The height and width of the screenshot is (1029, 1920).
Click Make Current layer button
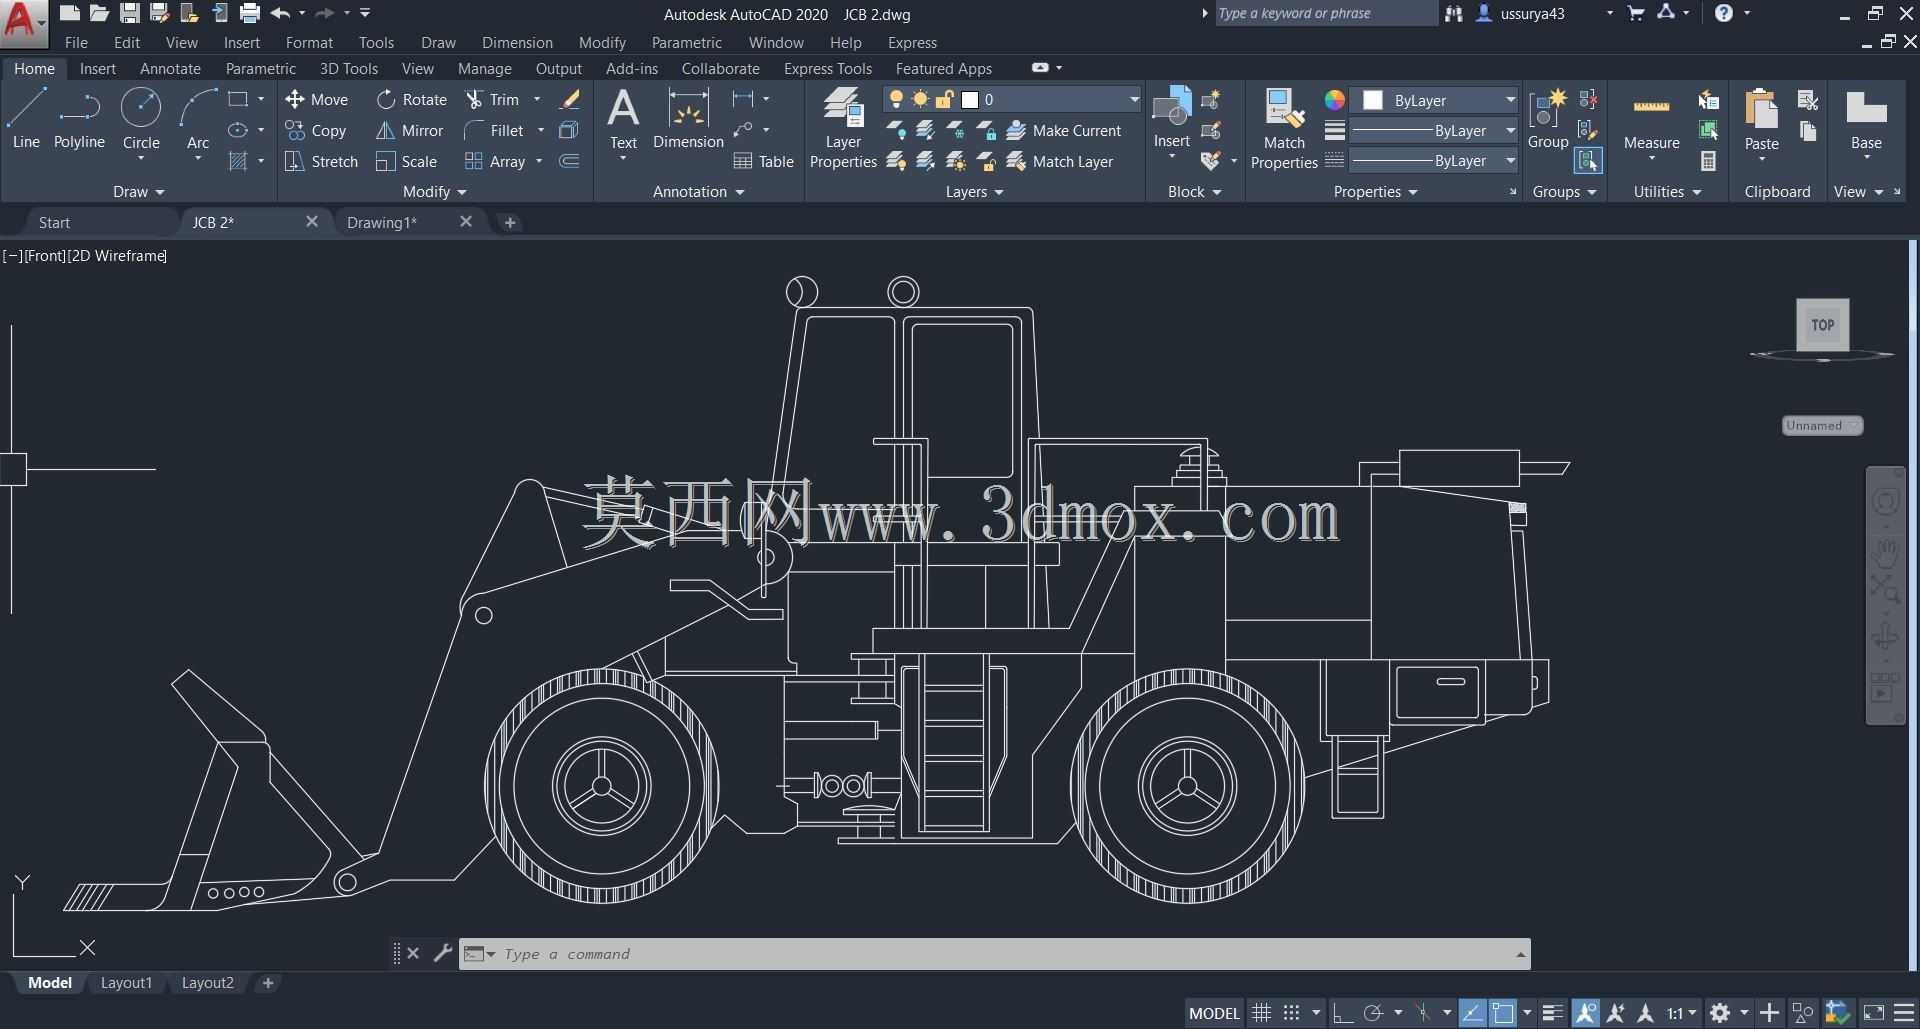1064,130
